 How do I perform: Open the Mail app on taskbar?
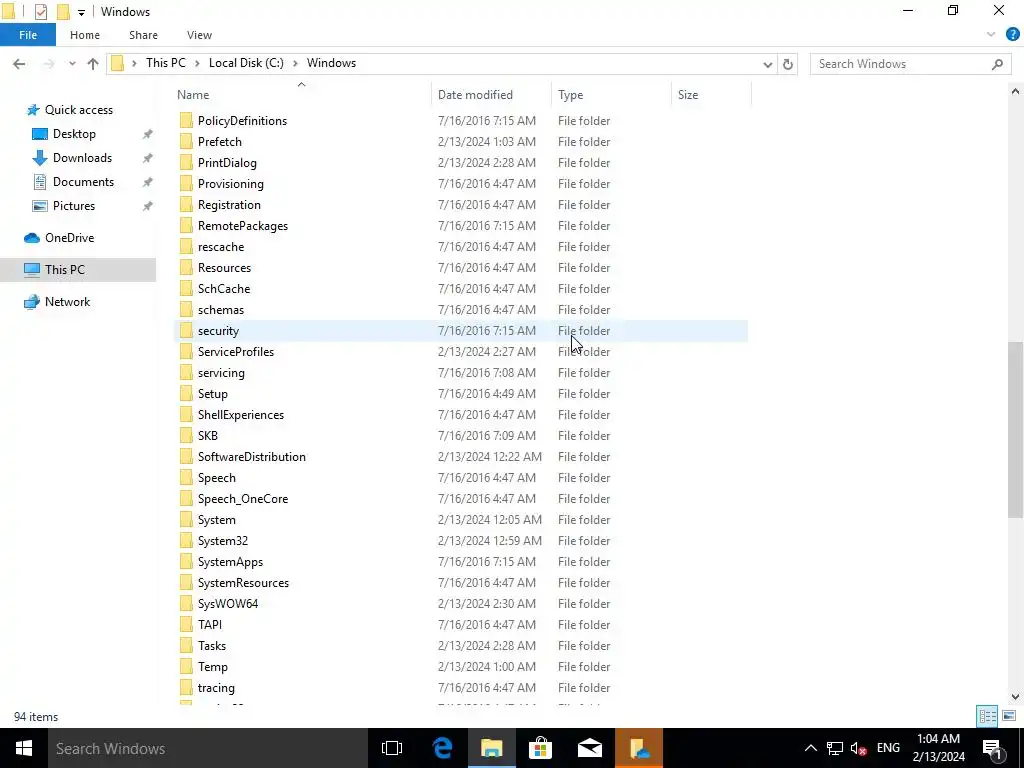point(590,748)
